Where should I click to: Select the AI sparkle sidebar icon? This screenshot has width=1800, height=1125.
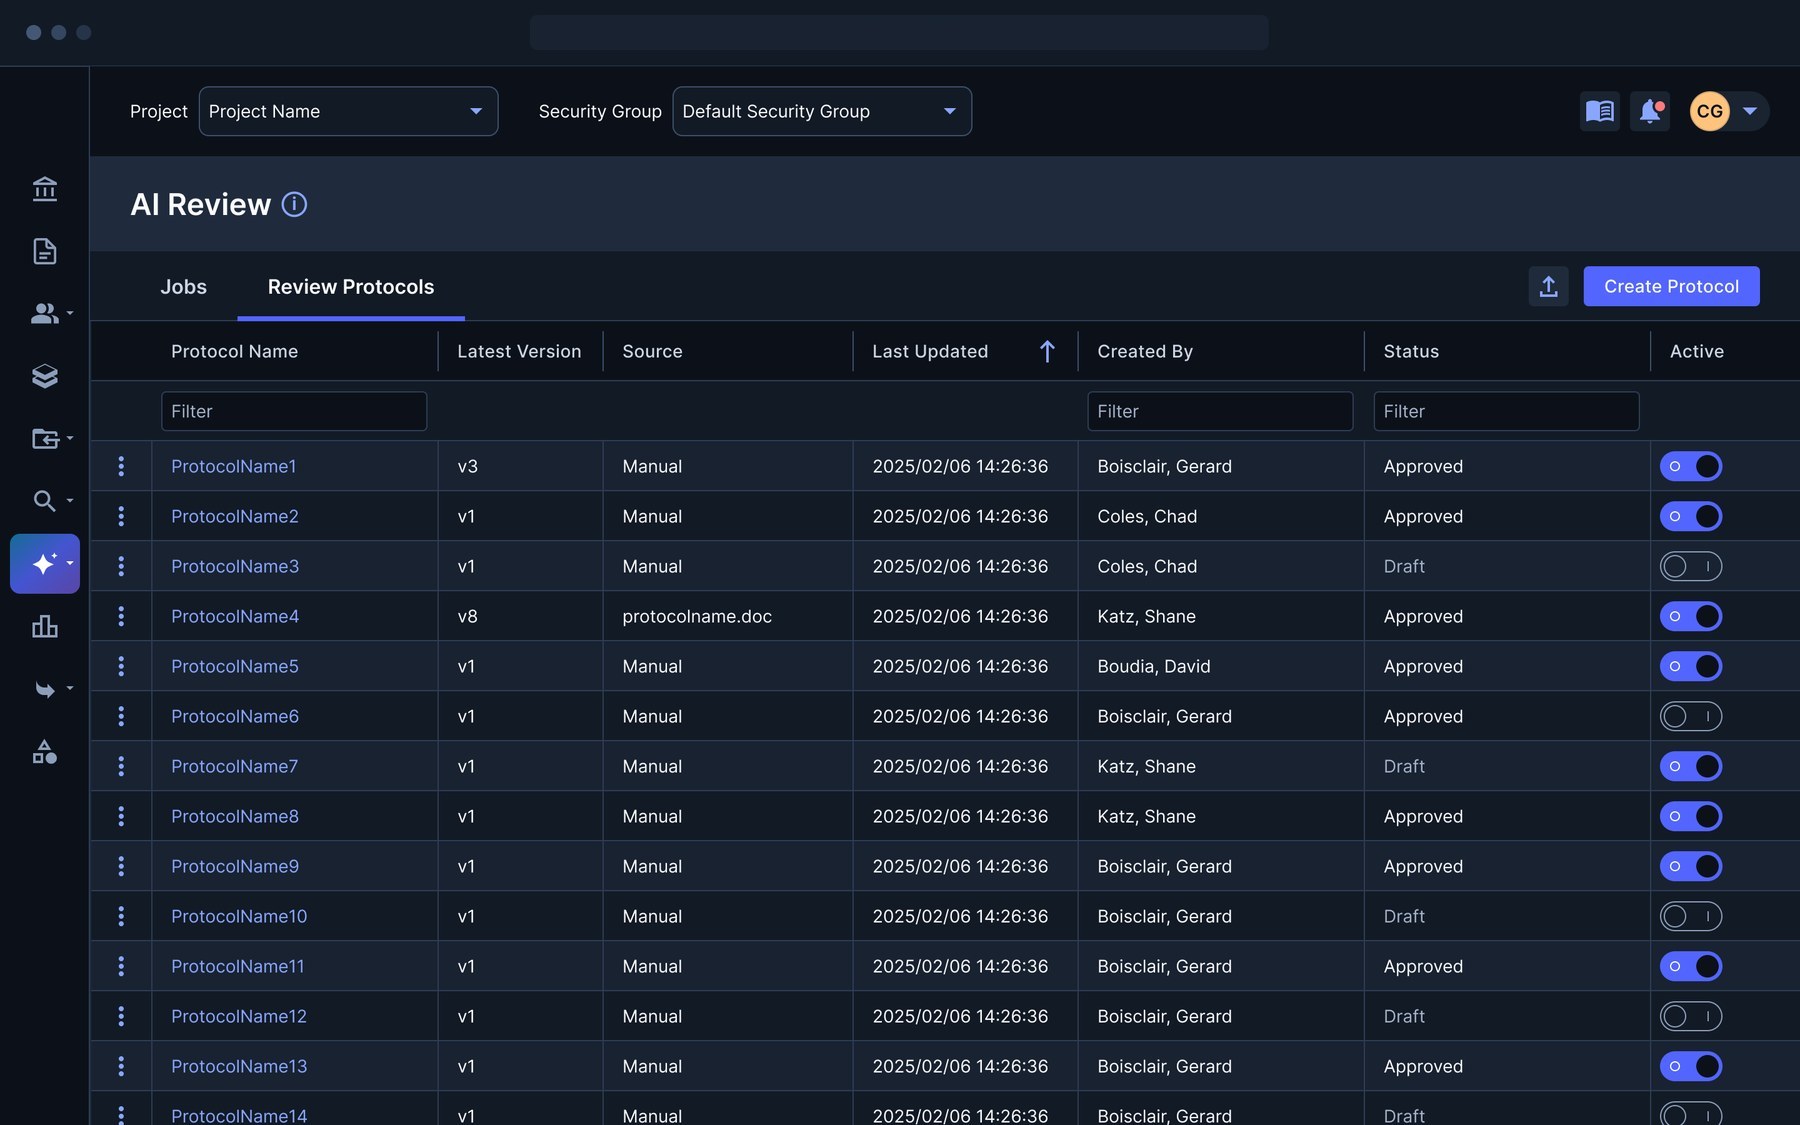(45, 564)
